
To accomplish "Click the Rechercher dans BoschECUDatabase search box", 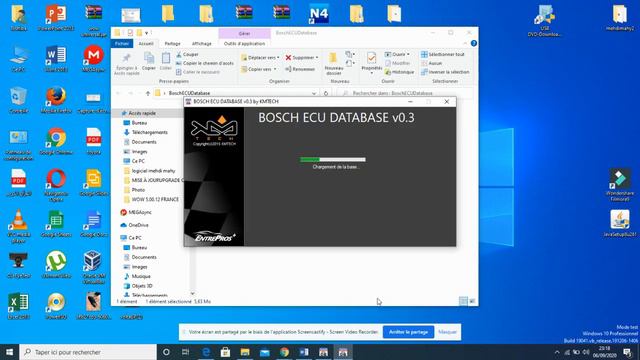I will [x=404, y=93].
